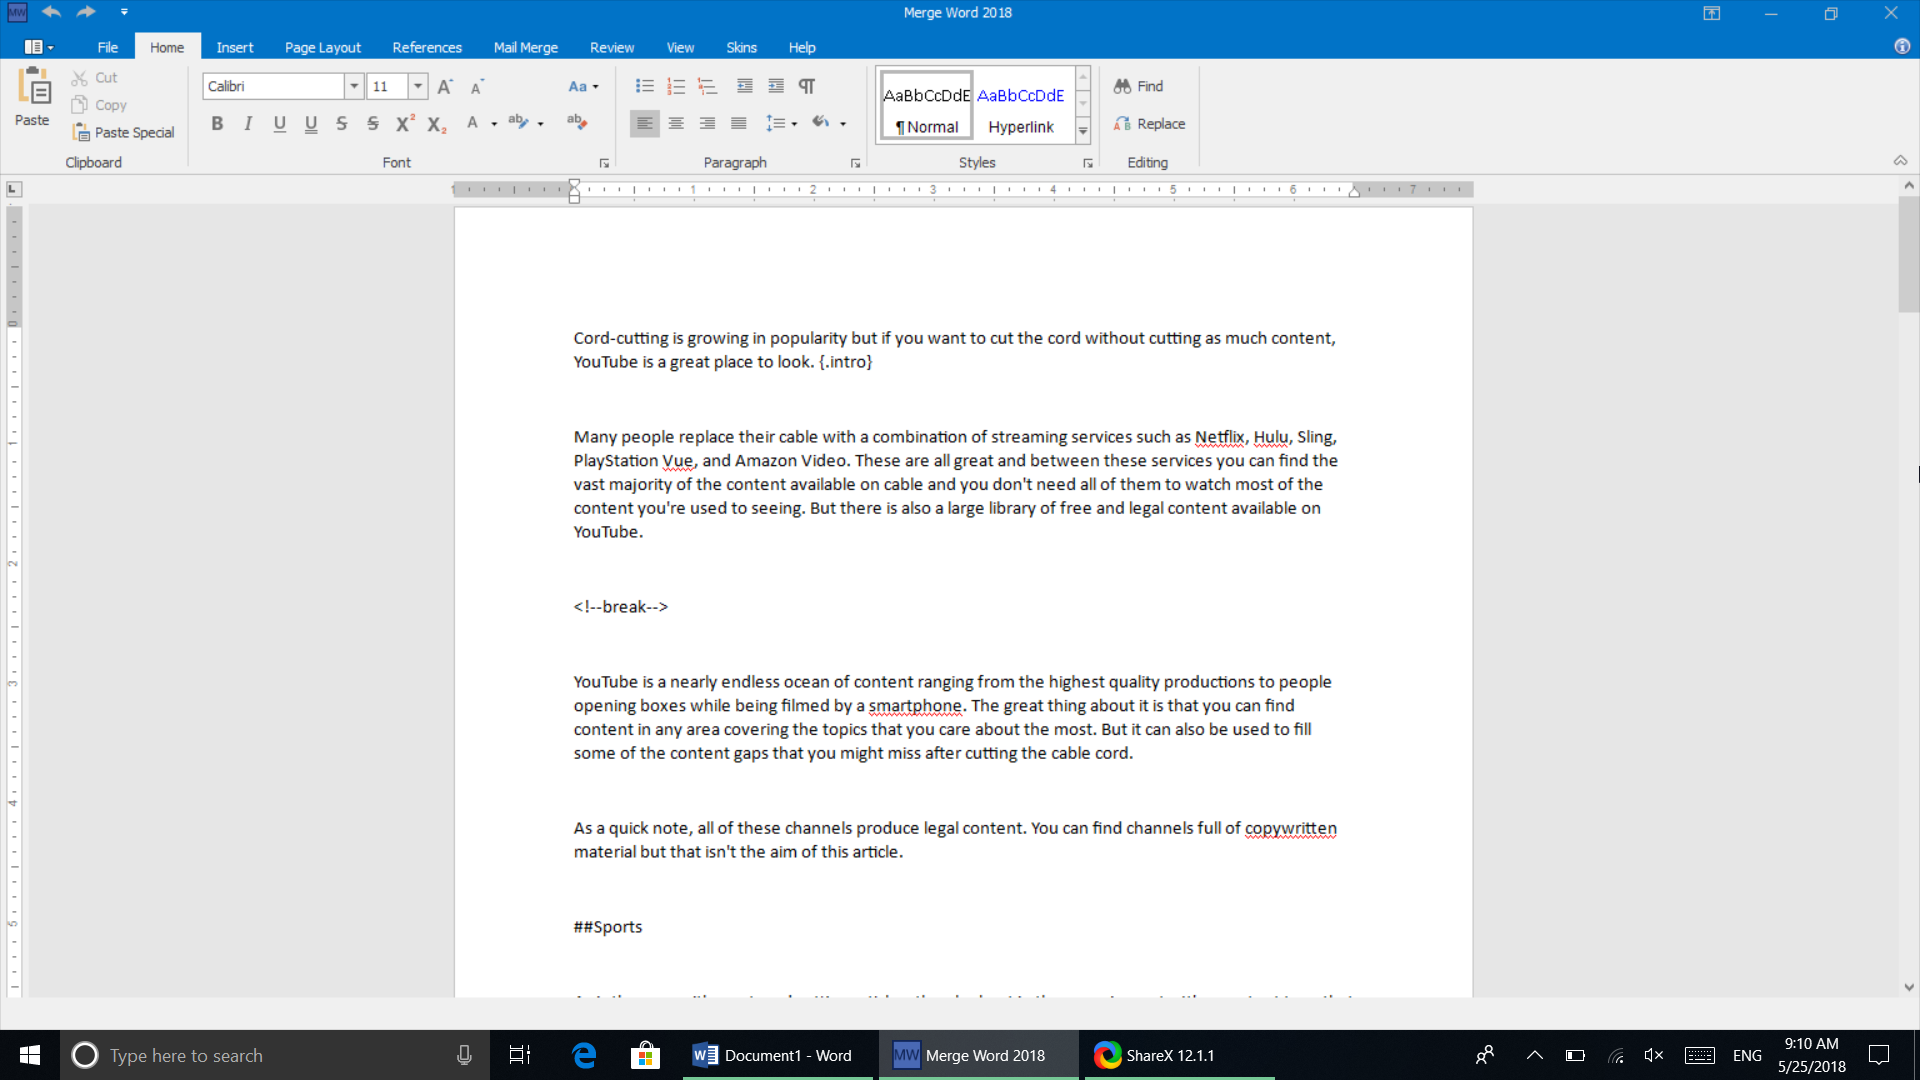Enable Italic text formatting
Image resolution: width=1920 pixels, height=1080 pixels.
click(x=248, y=123)
